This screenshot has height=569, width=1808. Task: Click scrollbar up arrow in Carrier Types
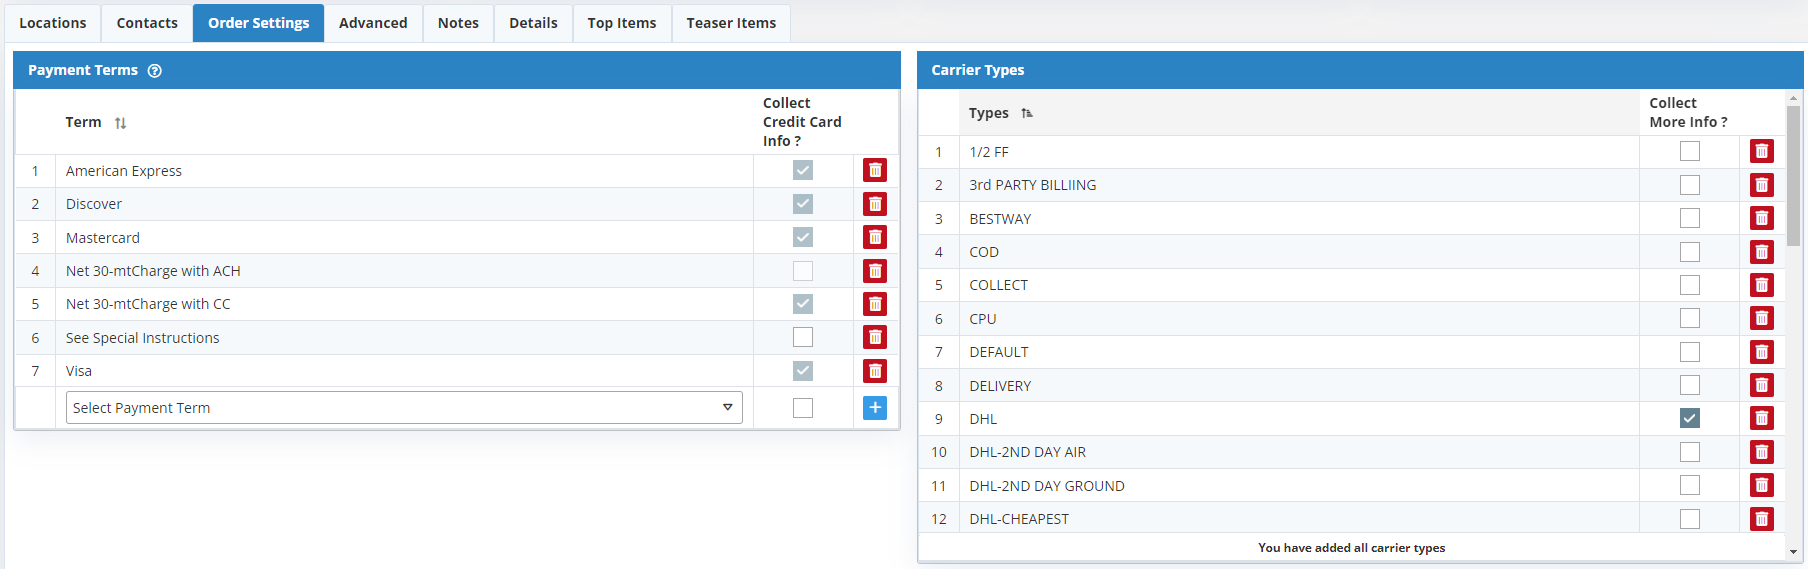1793,98
